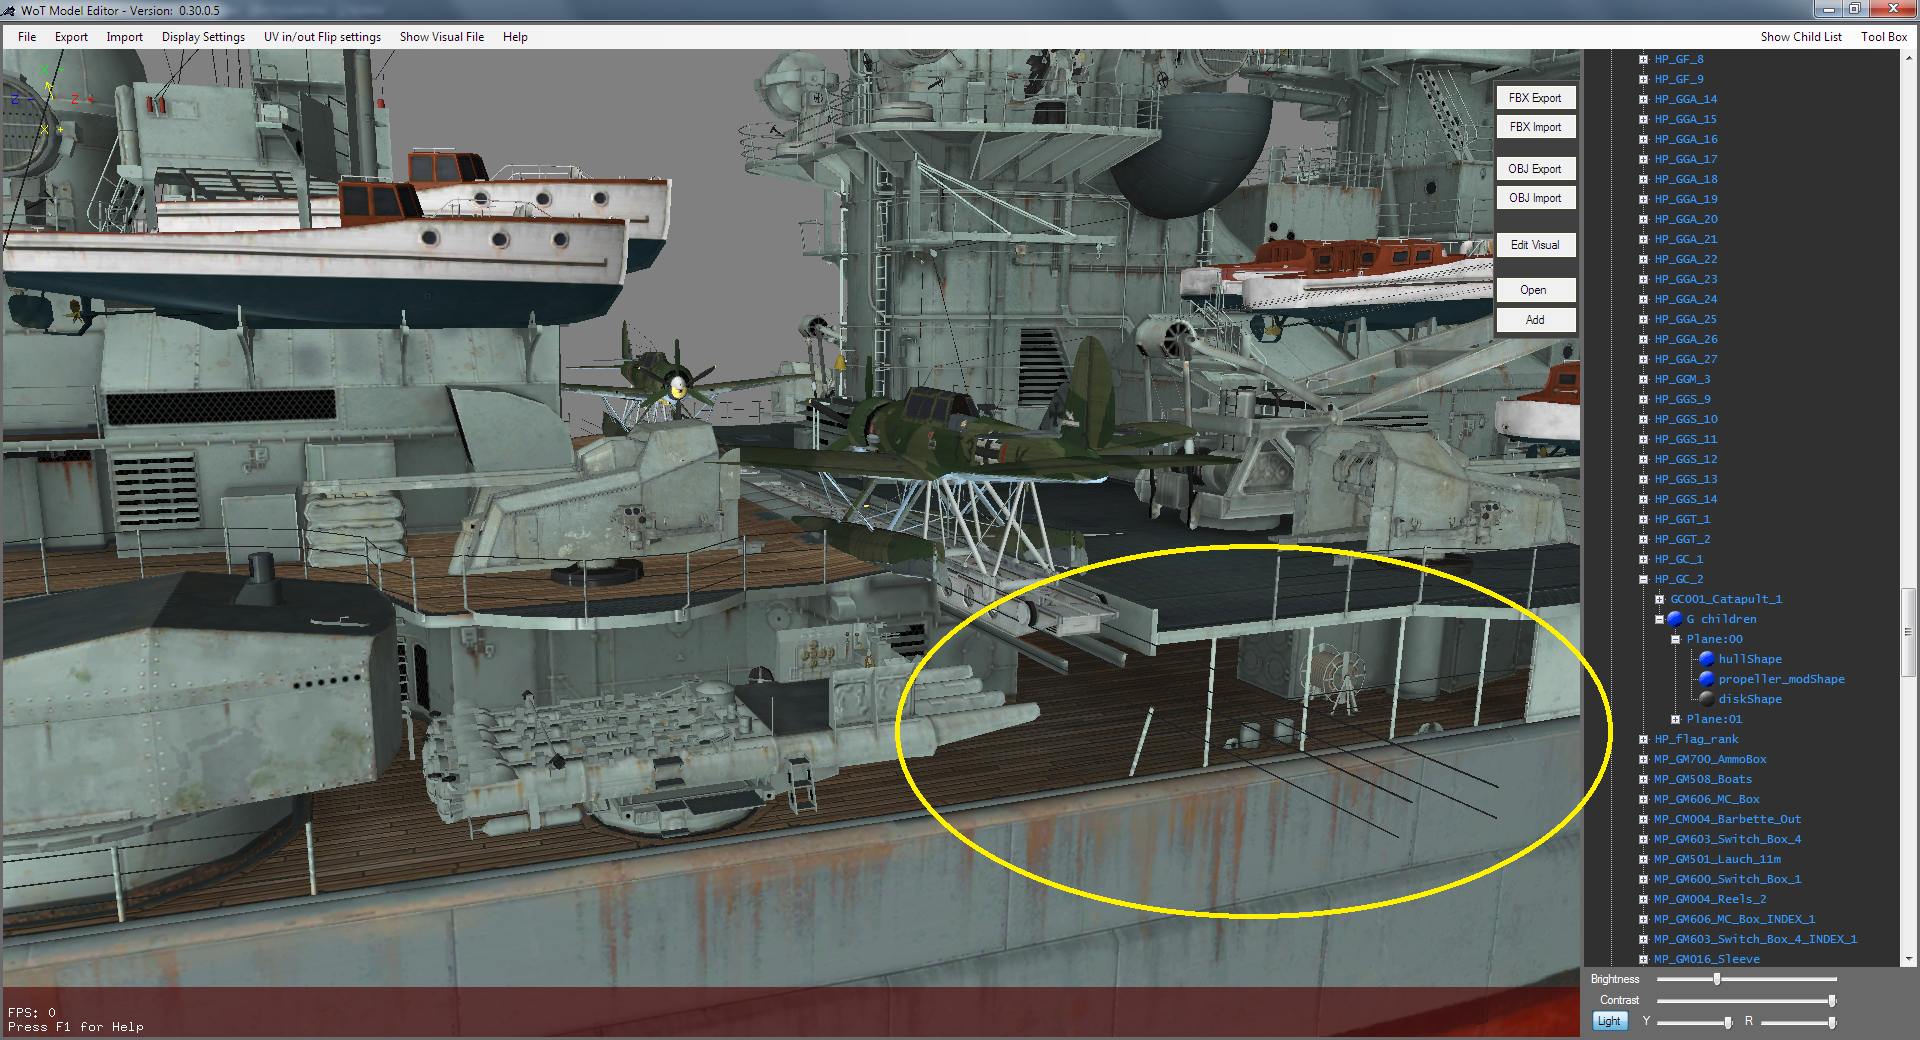Click the FBX Export button

(x=1535, y=98)
